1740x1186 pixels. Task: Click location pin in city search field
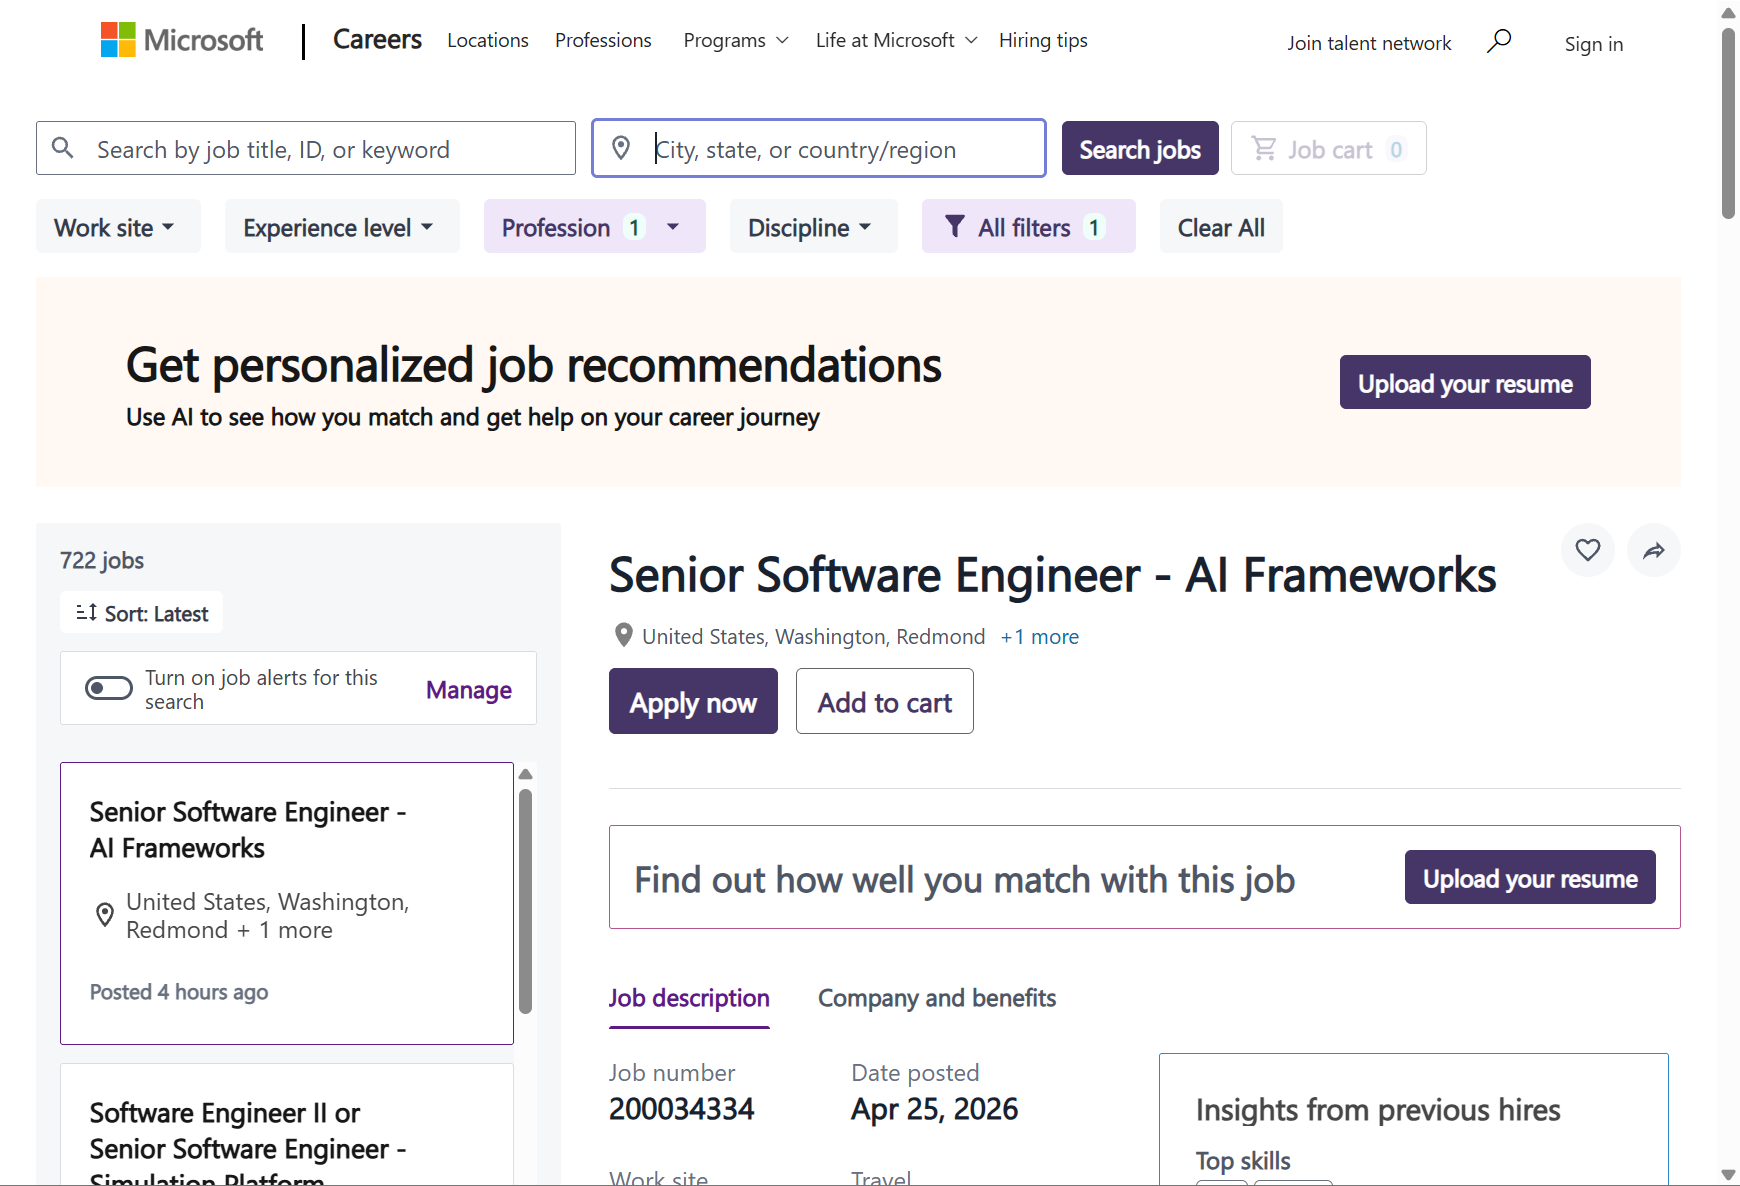[x=621, y=149]
